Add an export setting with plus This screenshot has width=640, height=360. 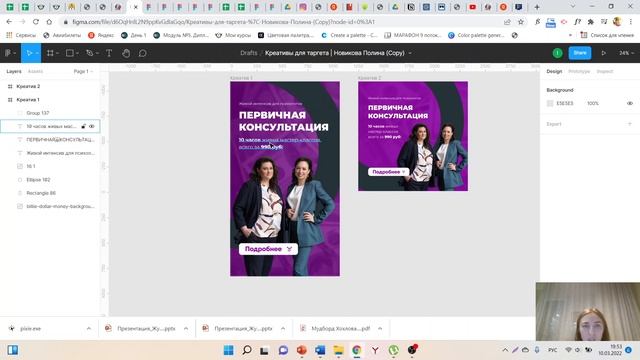(630, 124)
